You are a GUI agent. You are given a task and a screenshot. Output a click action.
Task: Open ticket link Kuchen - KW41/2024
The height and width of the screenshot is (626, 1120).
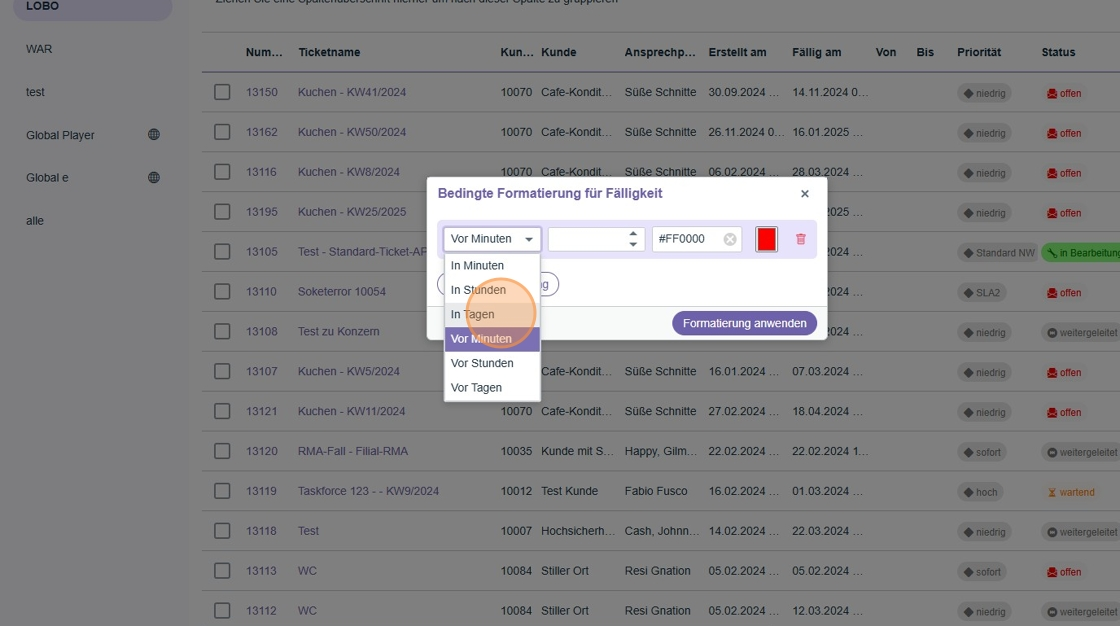[x=351, y=92]
